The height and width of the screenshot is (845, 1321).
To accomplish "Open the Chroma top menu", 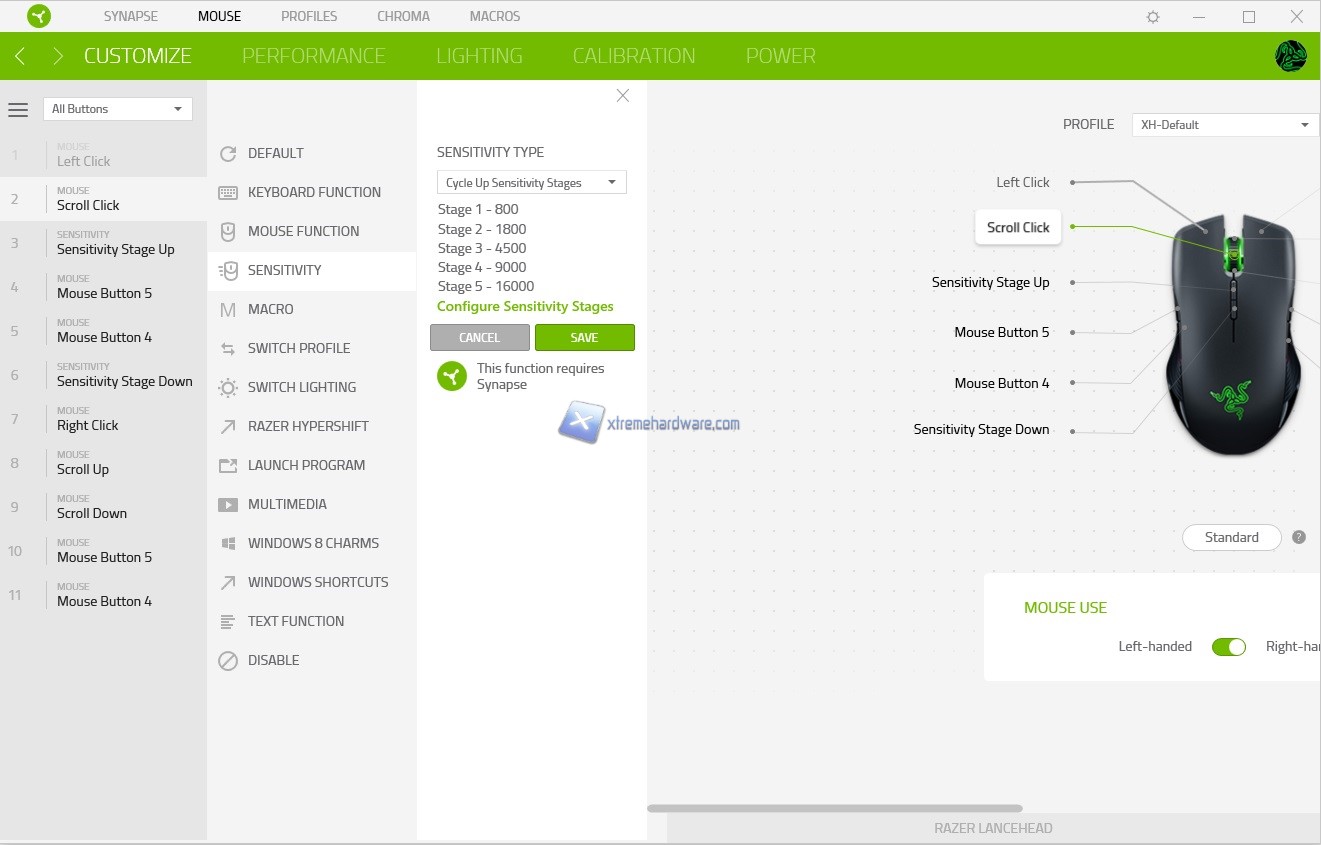I will [403, 16].
